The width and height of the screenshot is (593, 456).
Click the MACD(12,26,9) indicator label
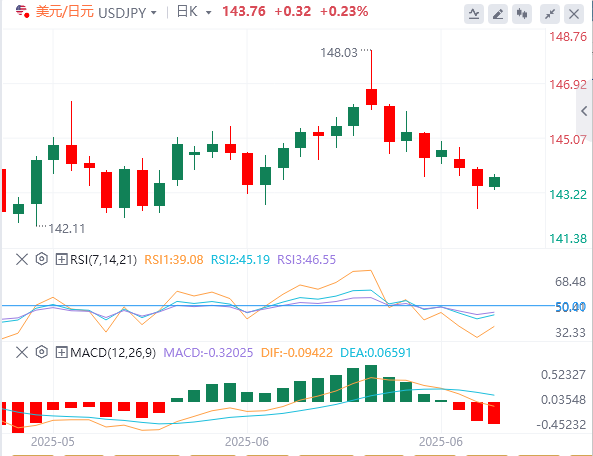point(113,353)
